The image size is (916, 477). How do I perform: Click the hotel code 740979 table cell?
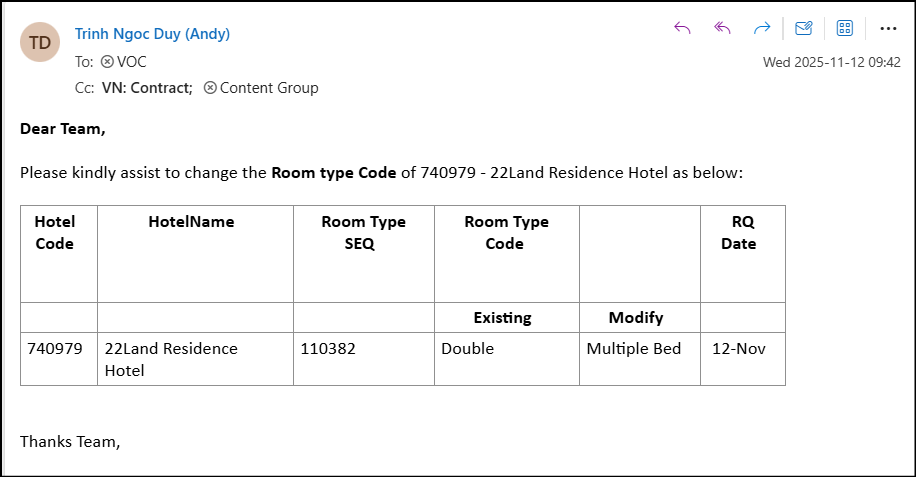(54, 349)
